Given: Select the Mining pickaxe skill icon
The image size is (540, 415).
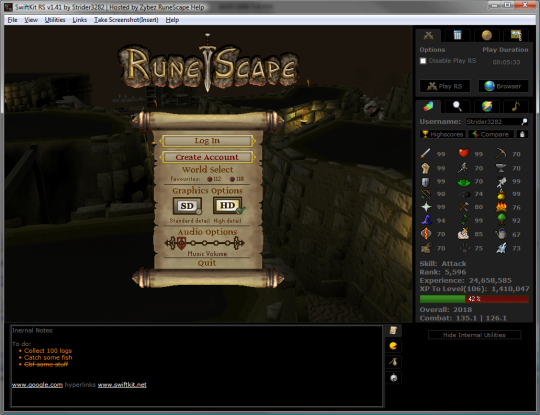Looking at the screenshot, I should [501, 154].
